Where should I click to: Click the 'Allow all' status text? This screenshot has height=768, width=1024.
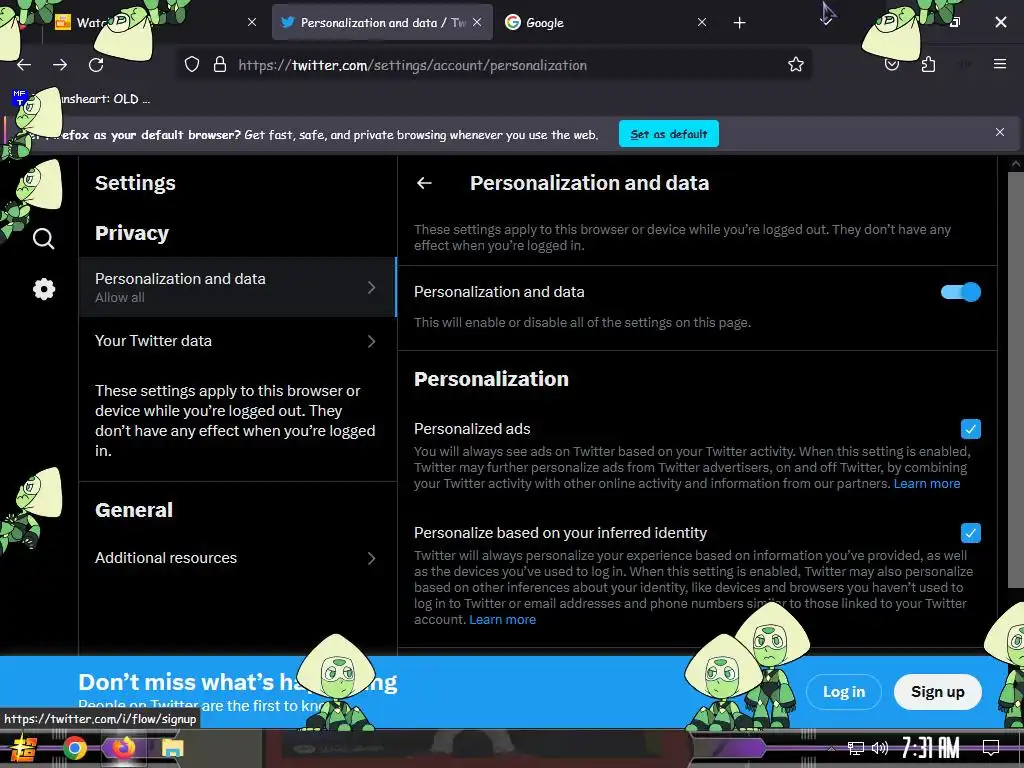[120, 298]
